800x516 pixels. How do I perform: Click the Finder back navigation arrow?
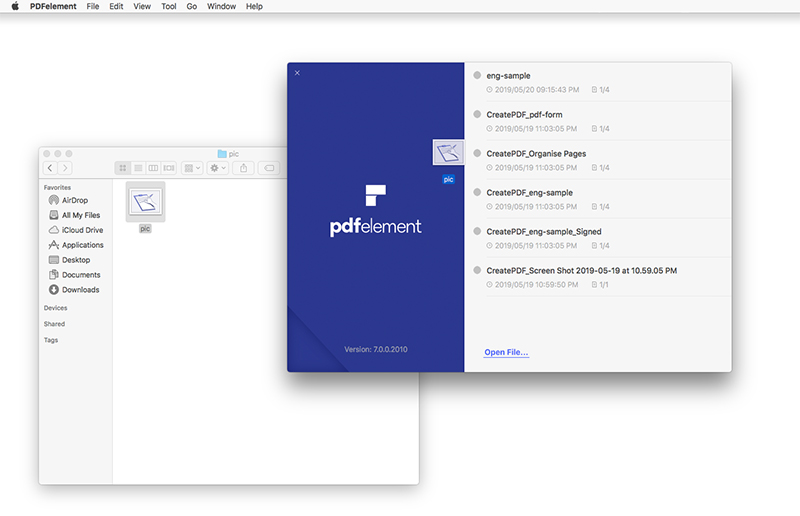51,168
